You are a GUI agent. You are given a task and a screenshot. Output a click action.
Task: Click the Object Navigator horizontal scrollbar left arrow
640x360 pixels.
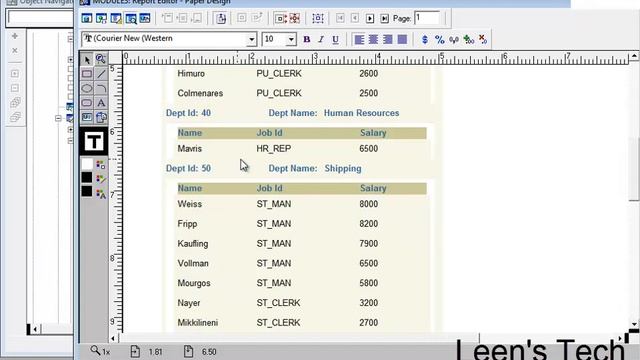35,329
